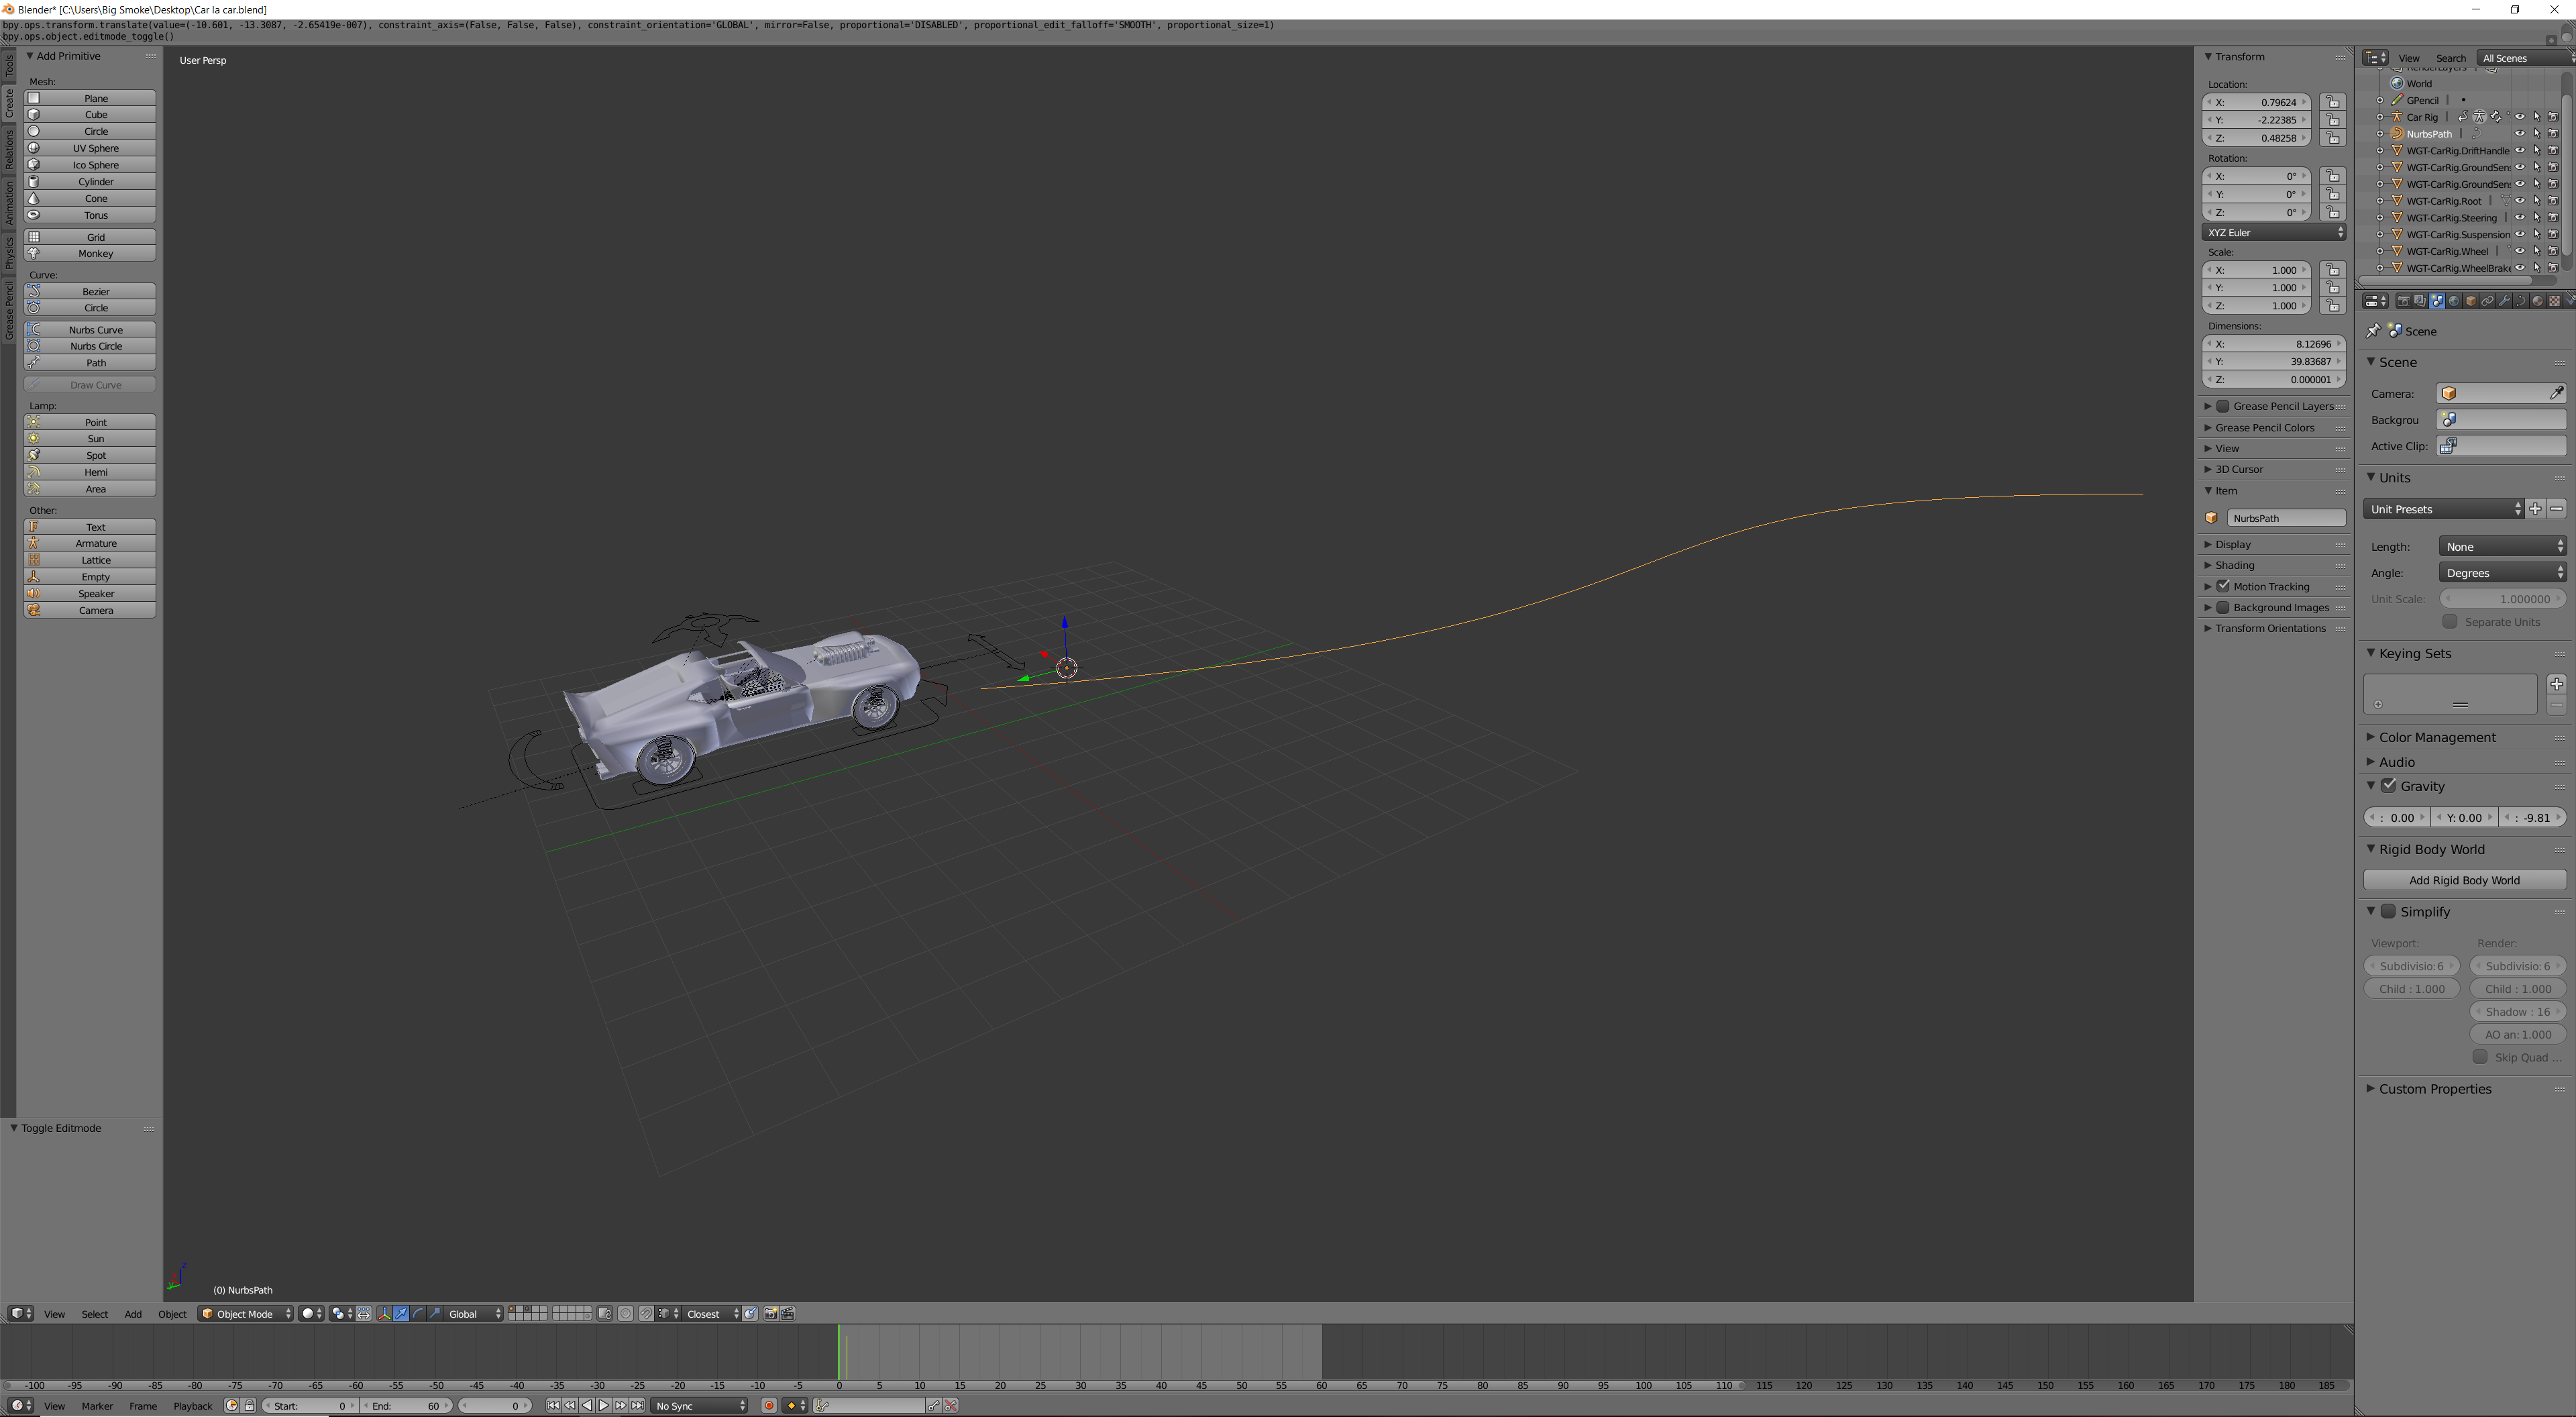The image size is (2576, 1417).
Task: Add a Monkey mesh primitive
Action: point(90,254)
